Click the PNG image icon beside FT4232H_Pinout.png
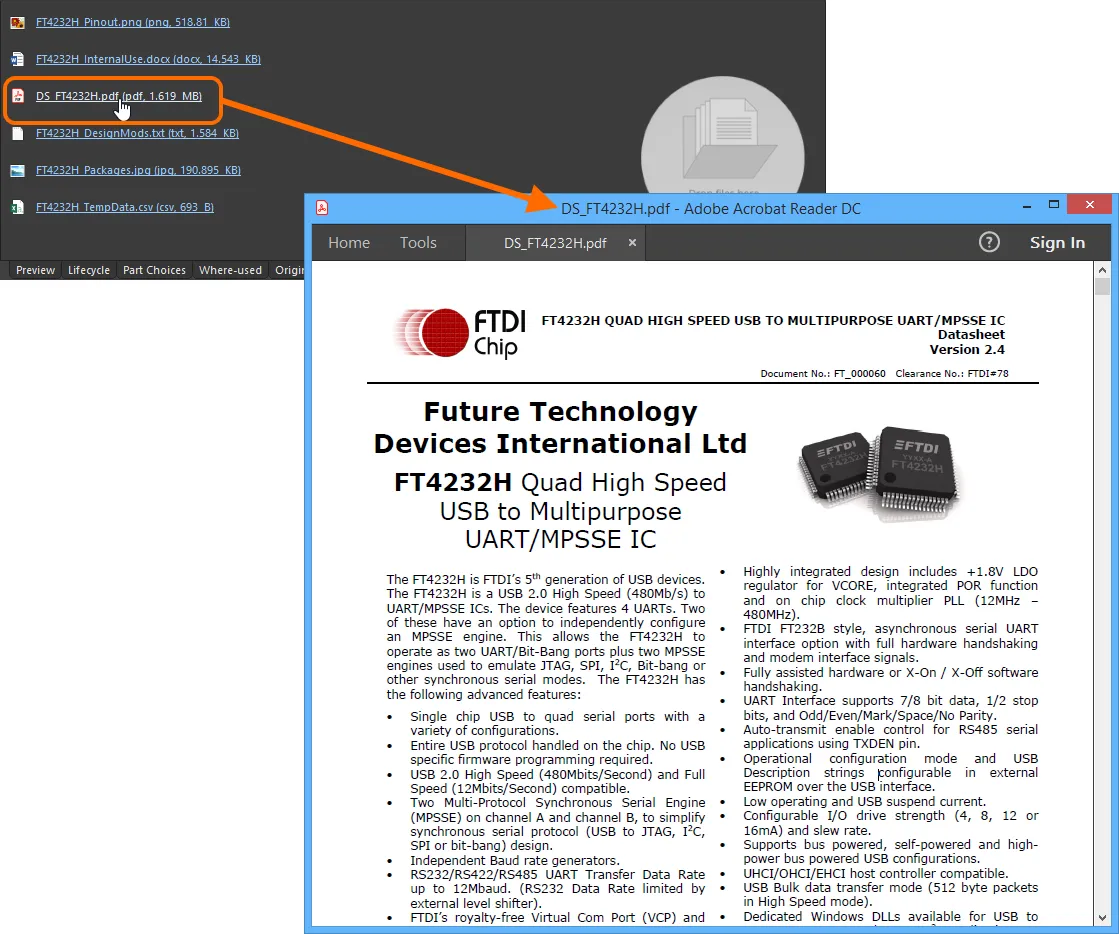The image size is (1119, 934). point(17,21)
